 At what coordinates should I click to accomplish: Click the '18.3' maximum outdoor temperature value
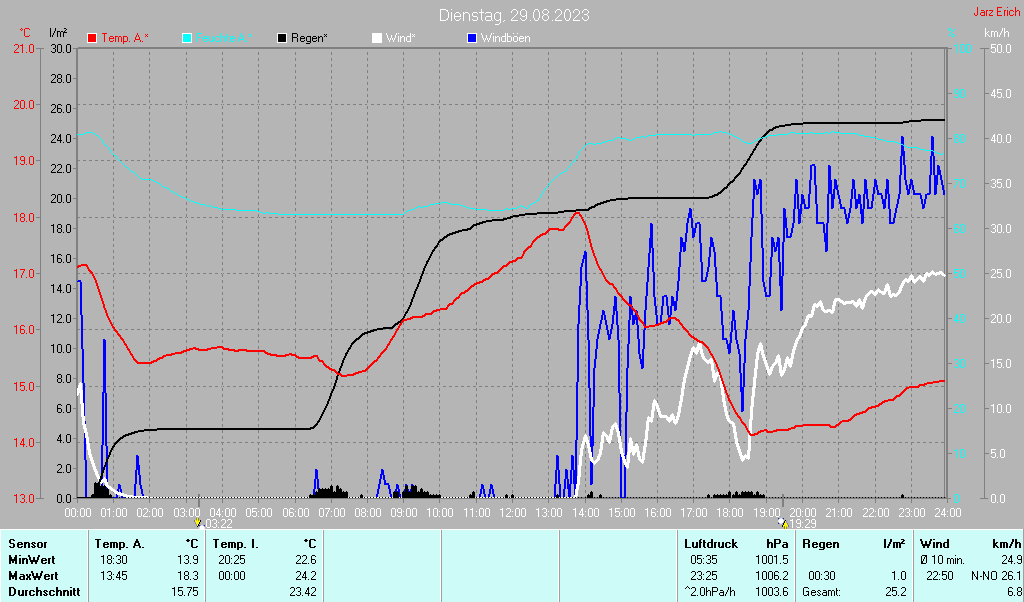tap(188, 576)
